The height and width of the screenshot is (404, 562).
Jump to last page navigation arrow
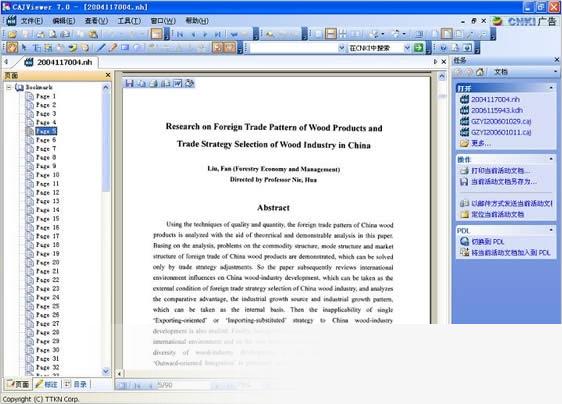point(218,34)
